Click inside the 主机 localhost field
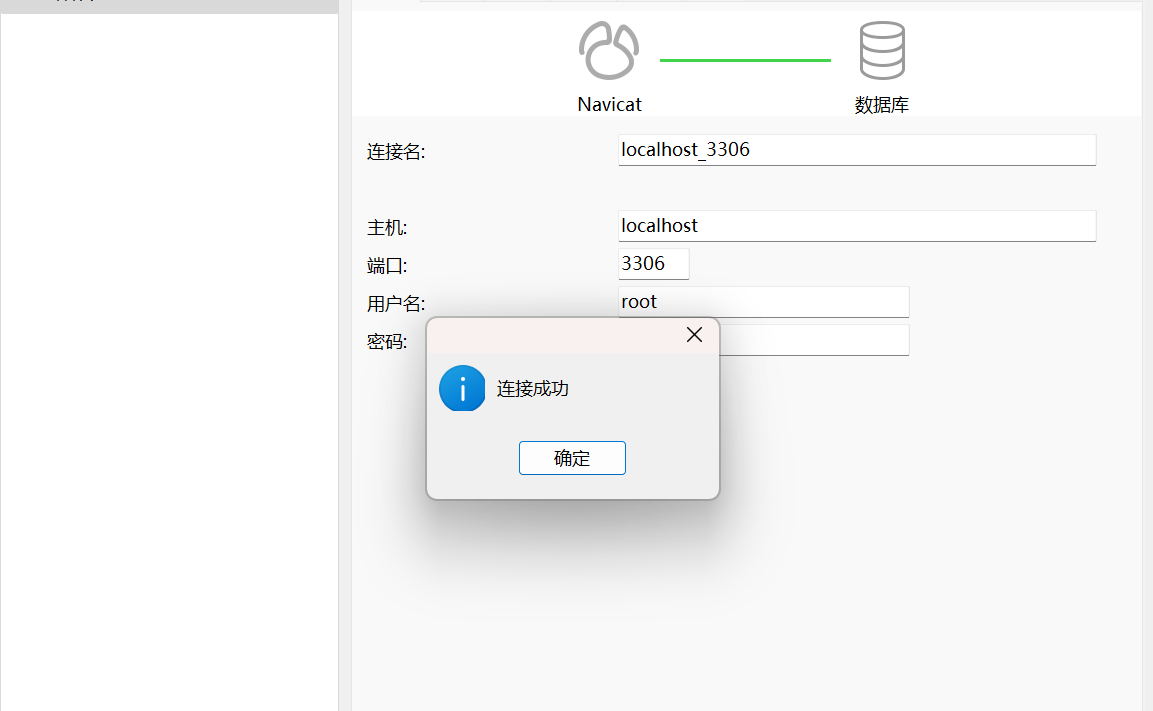 [x=856, y=226]
